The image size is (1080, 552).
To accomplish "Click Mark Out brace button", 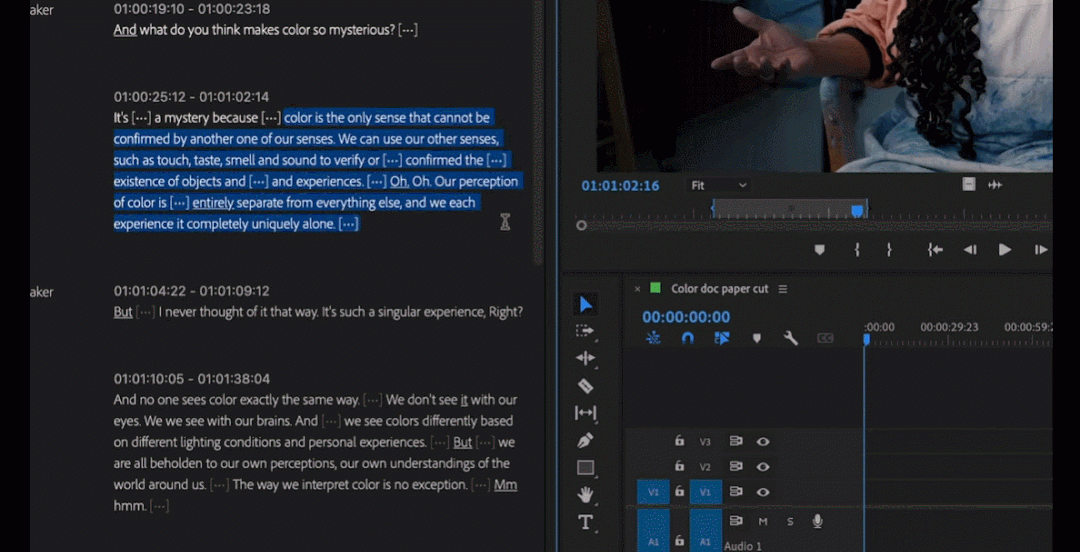I will [x=889, y=249].
